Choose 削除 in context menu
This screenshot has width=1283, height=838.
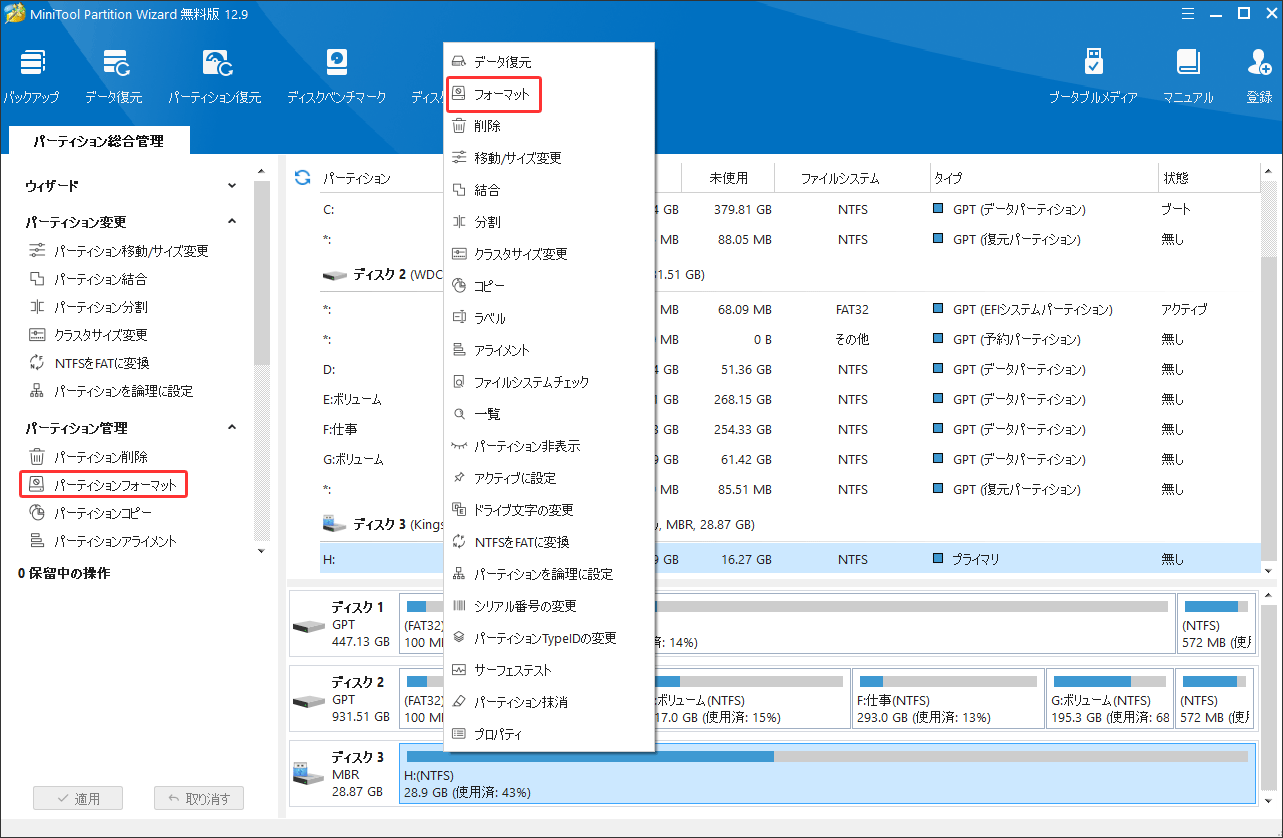549,126
